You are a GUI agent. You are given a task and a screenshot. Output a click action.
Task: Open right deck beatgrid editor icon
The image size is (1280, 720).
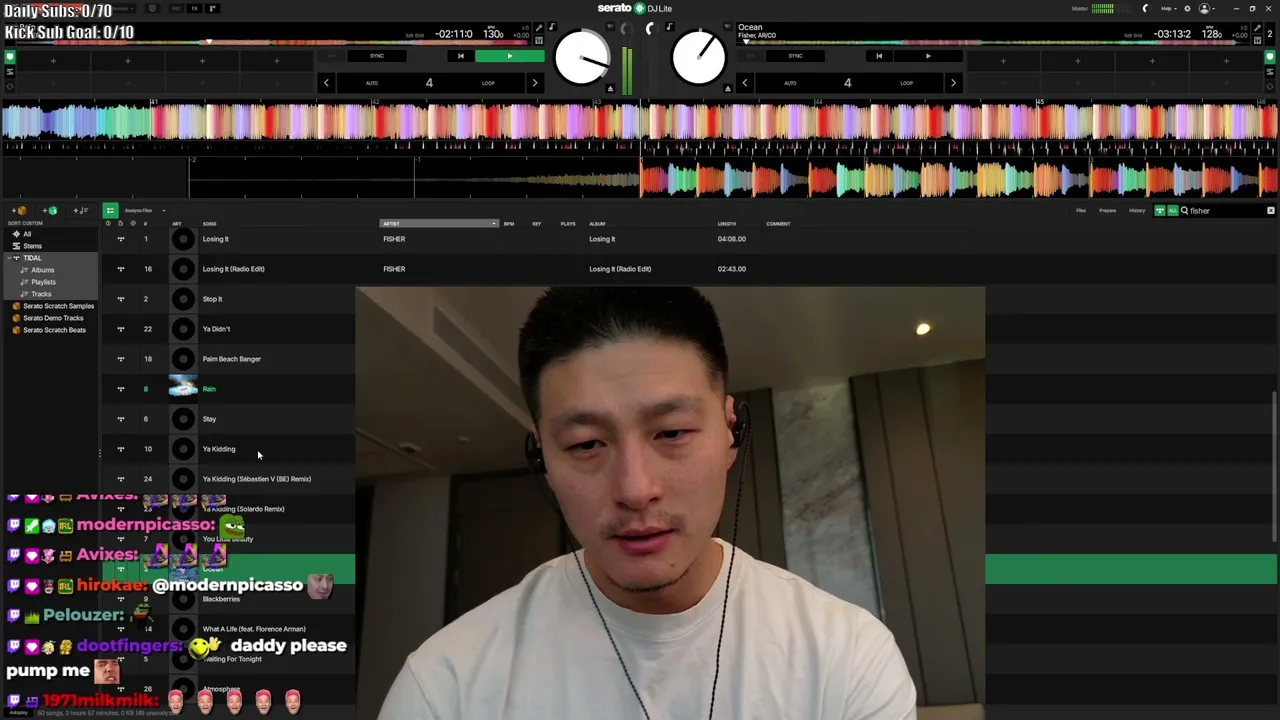click(x=1257, y=41)
